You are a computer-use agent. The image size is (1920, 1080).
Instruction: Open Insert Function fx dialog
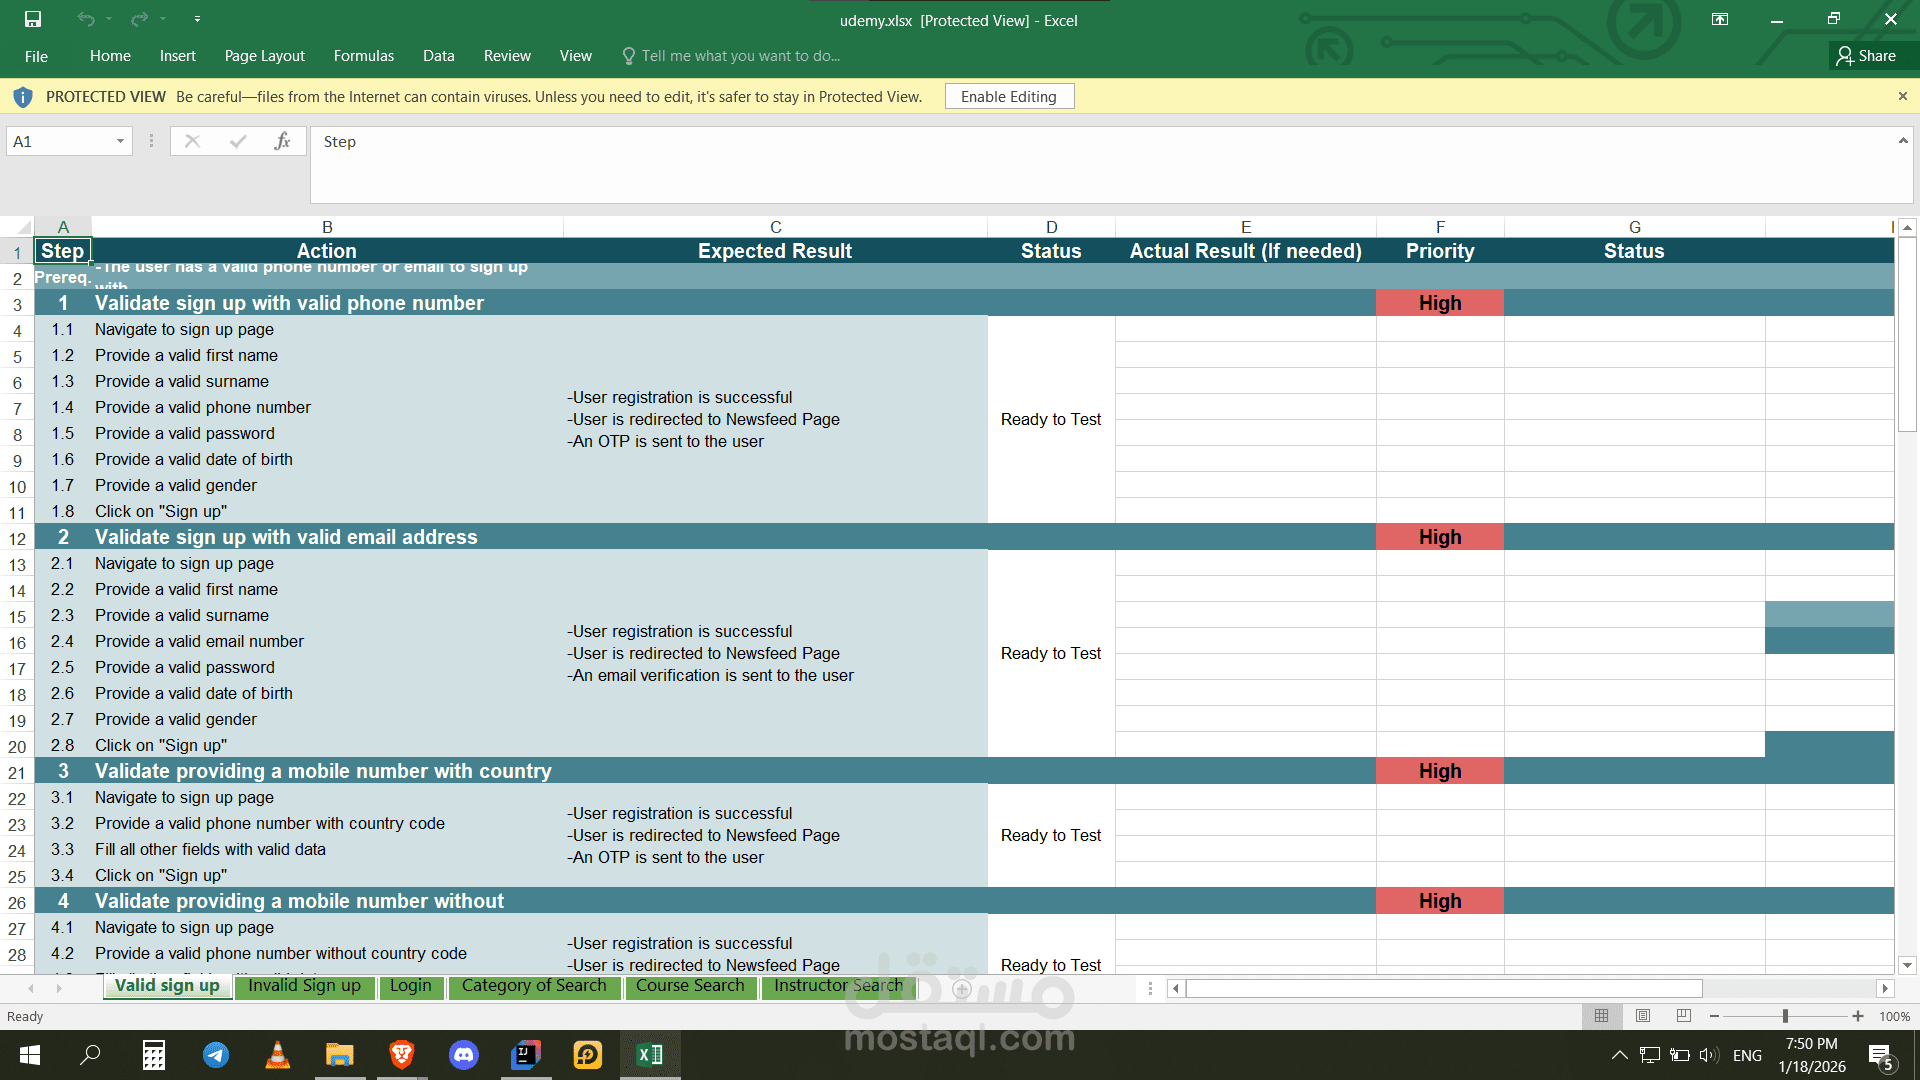tap(282, 142)
